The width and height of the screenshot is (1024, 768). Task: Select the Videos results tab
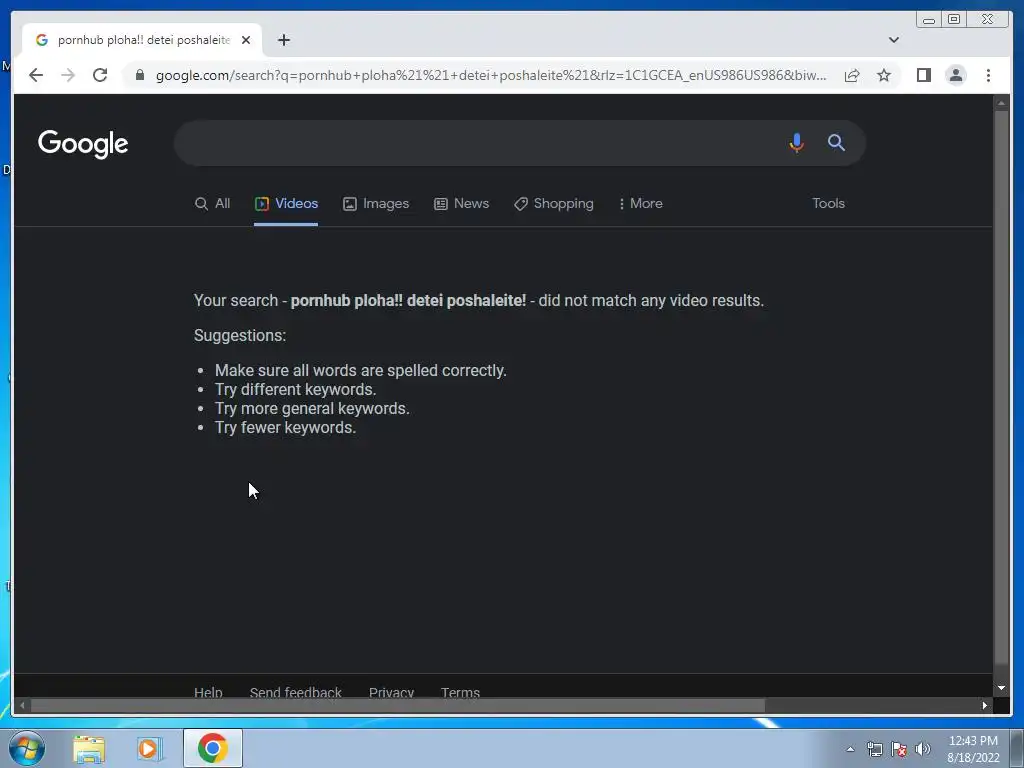pos(286,204)
